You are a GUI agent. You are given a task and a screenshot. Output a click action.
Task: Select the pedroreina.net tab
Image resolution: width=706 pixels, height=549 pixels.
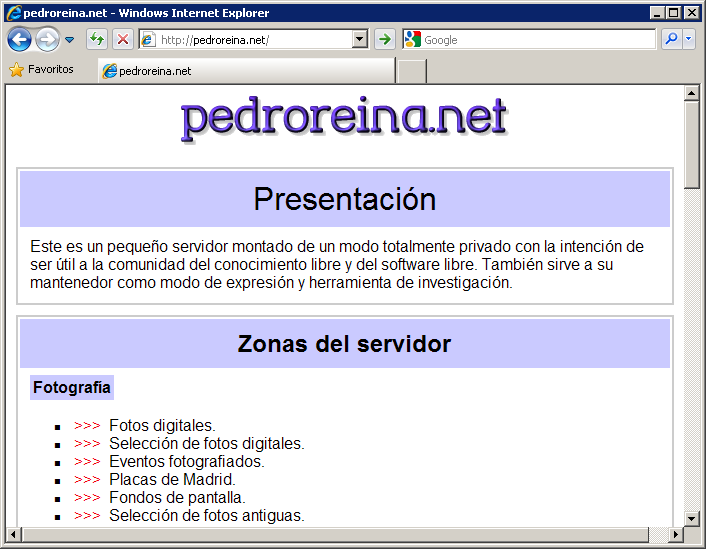click(245, 71)
